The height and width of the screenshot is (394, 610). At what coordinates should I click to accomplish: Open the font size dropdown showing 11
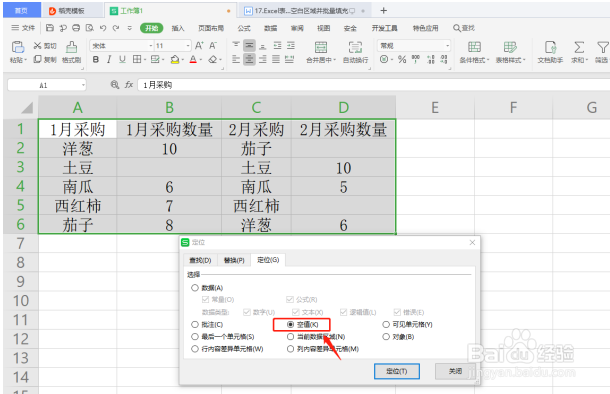[x=188, y=46]
